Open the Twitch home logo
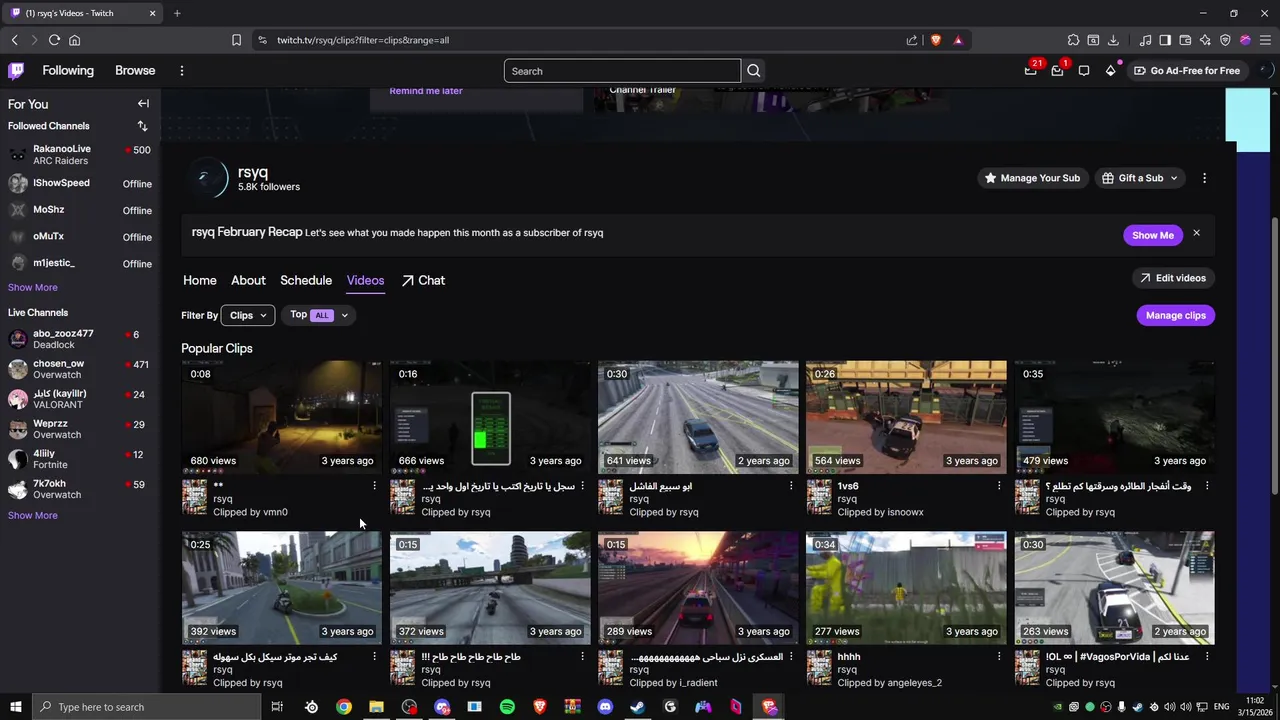Screen dimensions: 1280x720 16,71
